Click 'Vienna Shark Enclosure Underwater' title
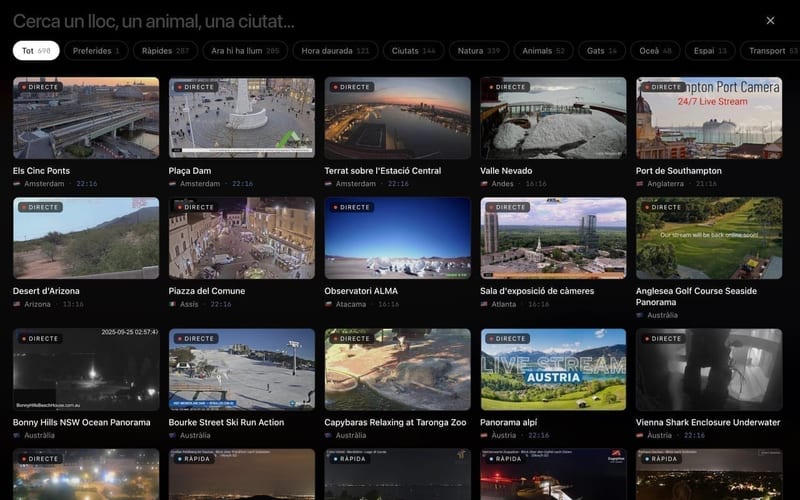Screen dimensions: 800x500 click(x=708, y=422)
